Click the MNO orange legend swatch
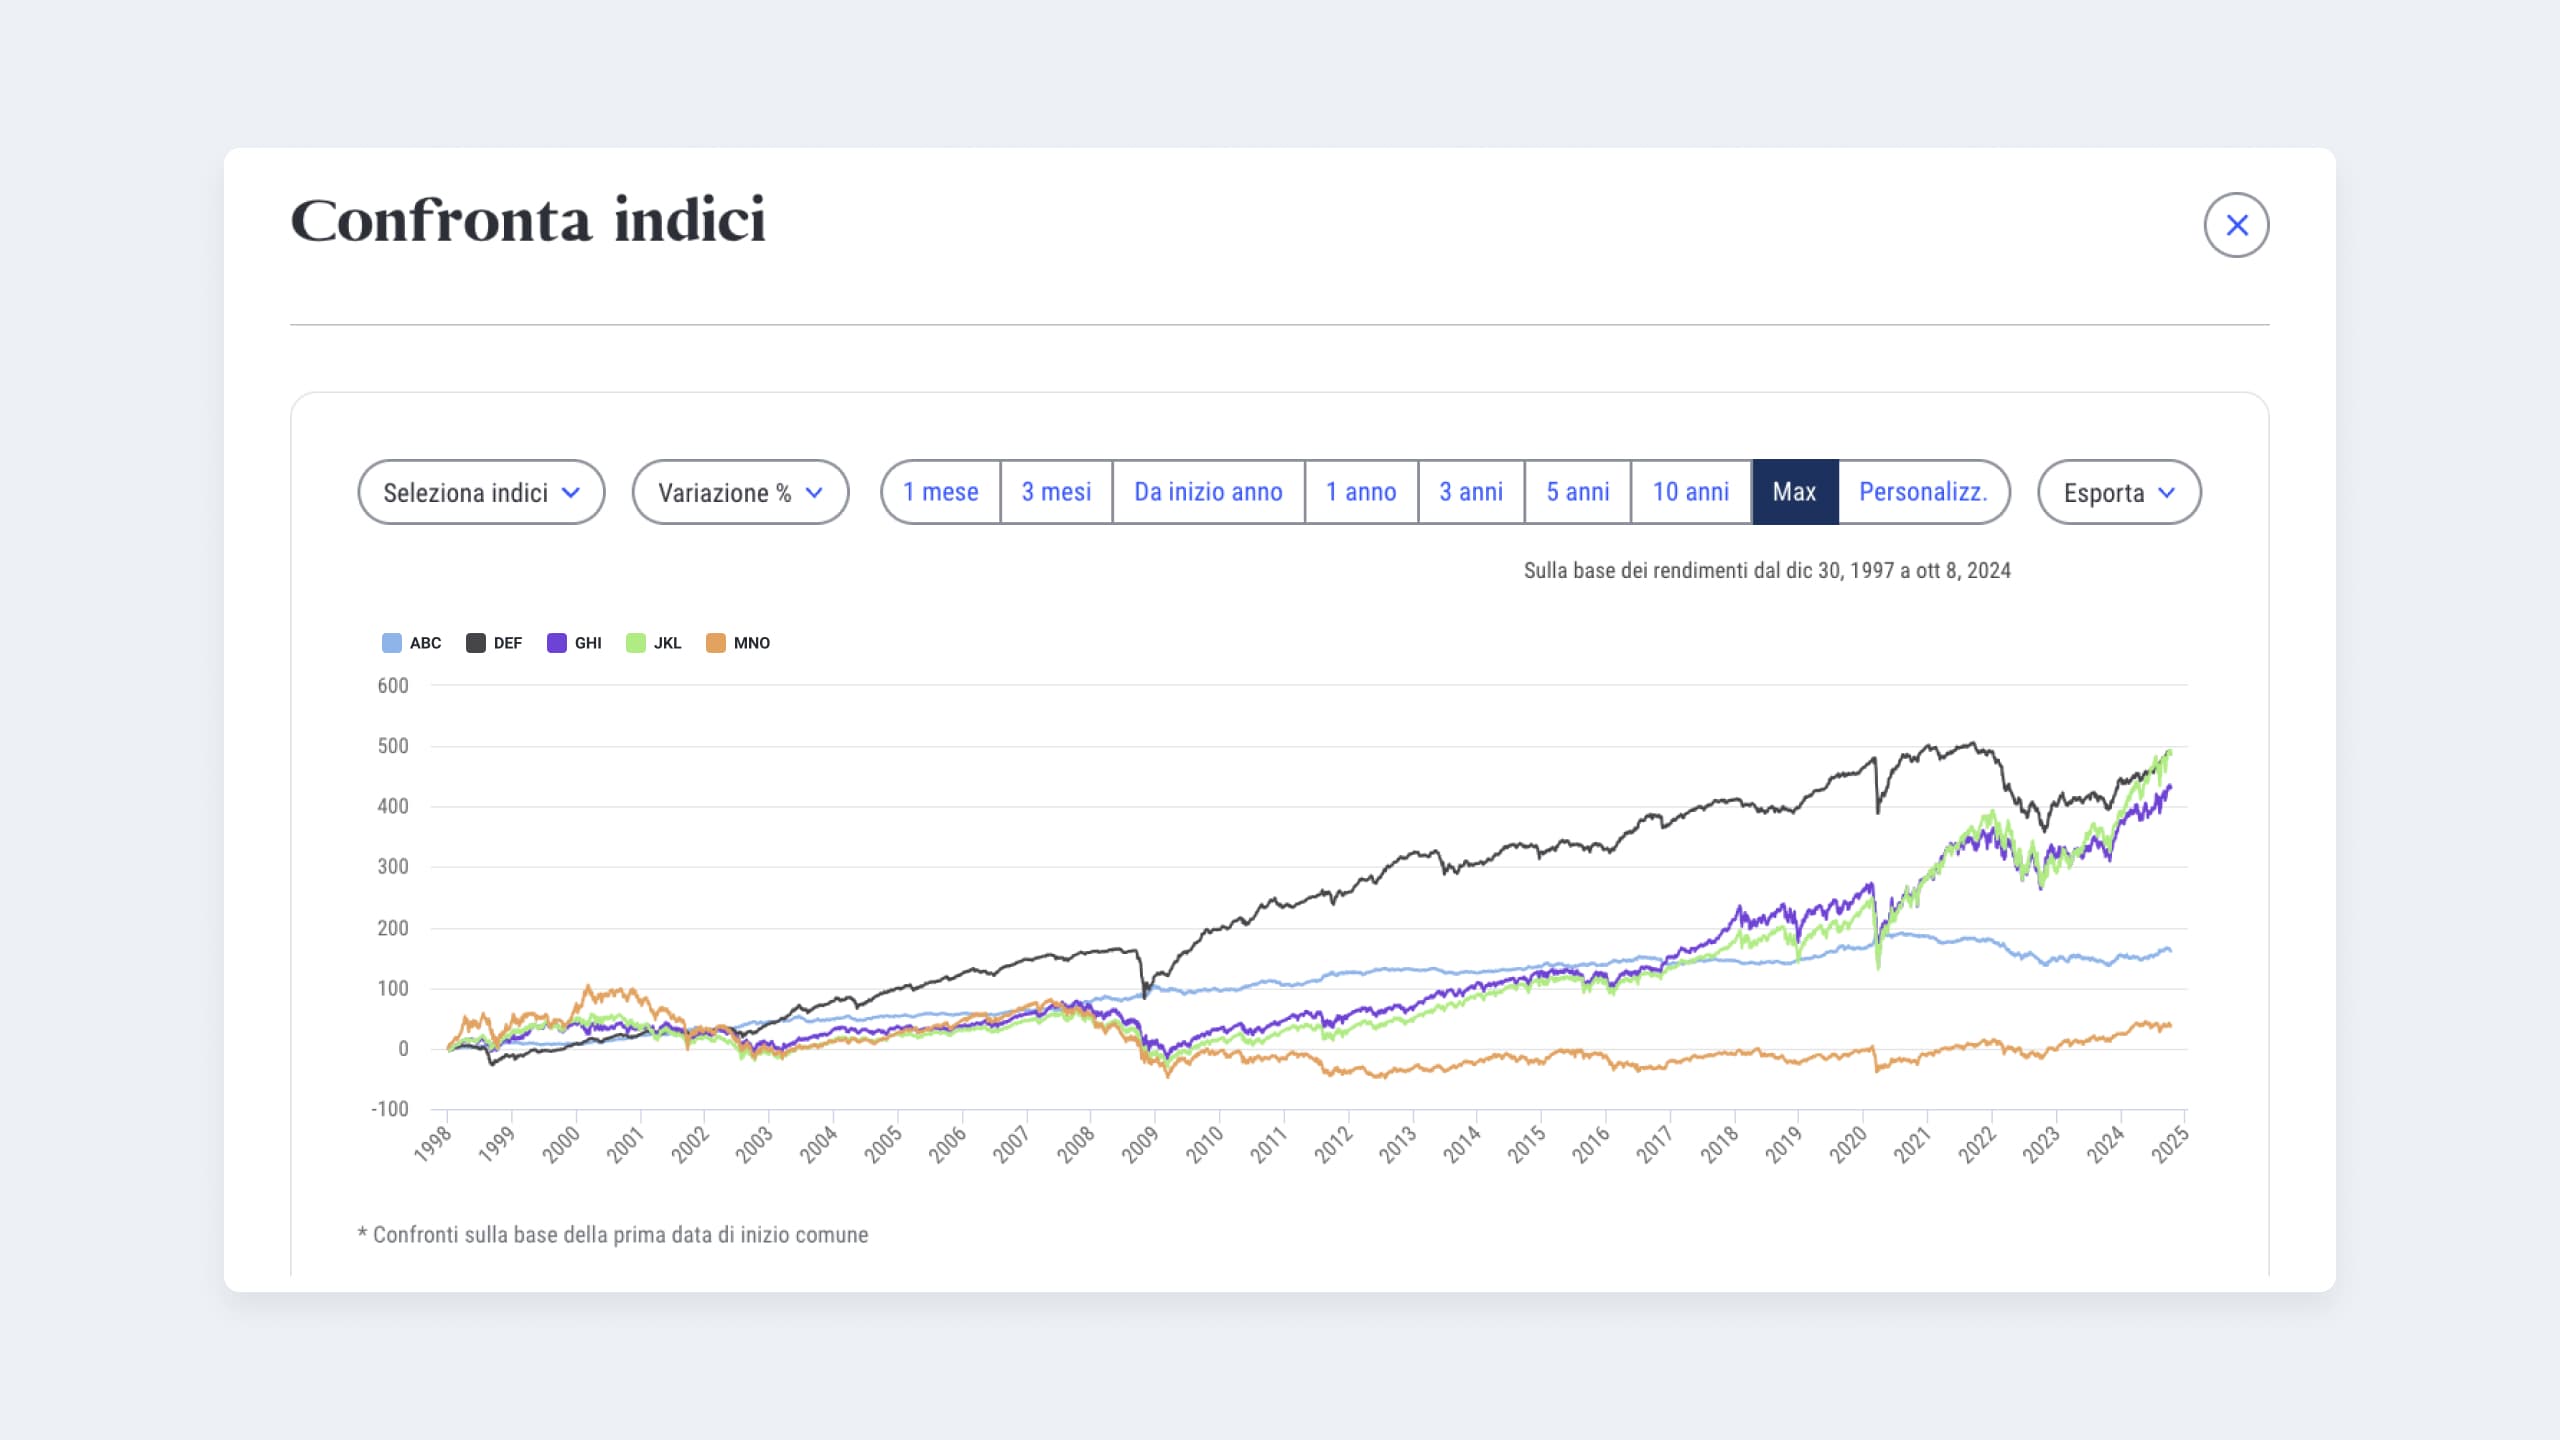Image resolution: width=2560 pixels, height=1440 pixels. pos(716,643)
